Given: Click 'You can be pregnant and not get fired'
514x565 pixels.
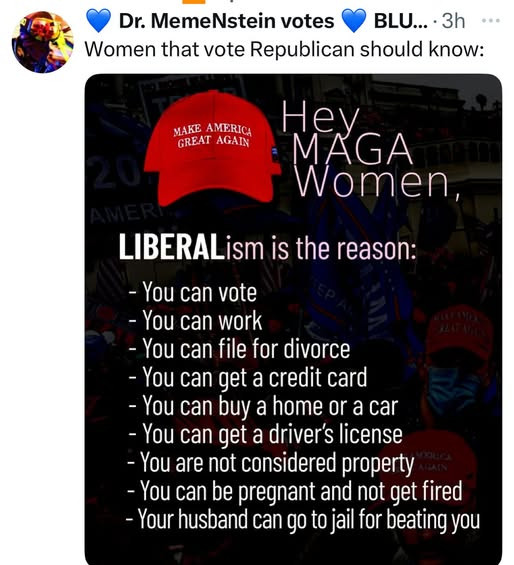Looking at the screenshot, I should tap(294, 491).
